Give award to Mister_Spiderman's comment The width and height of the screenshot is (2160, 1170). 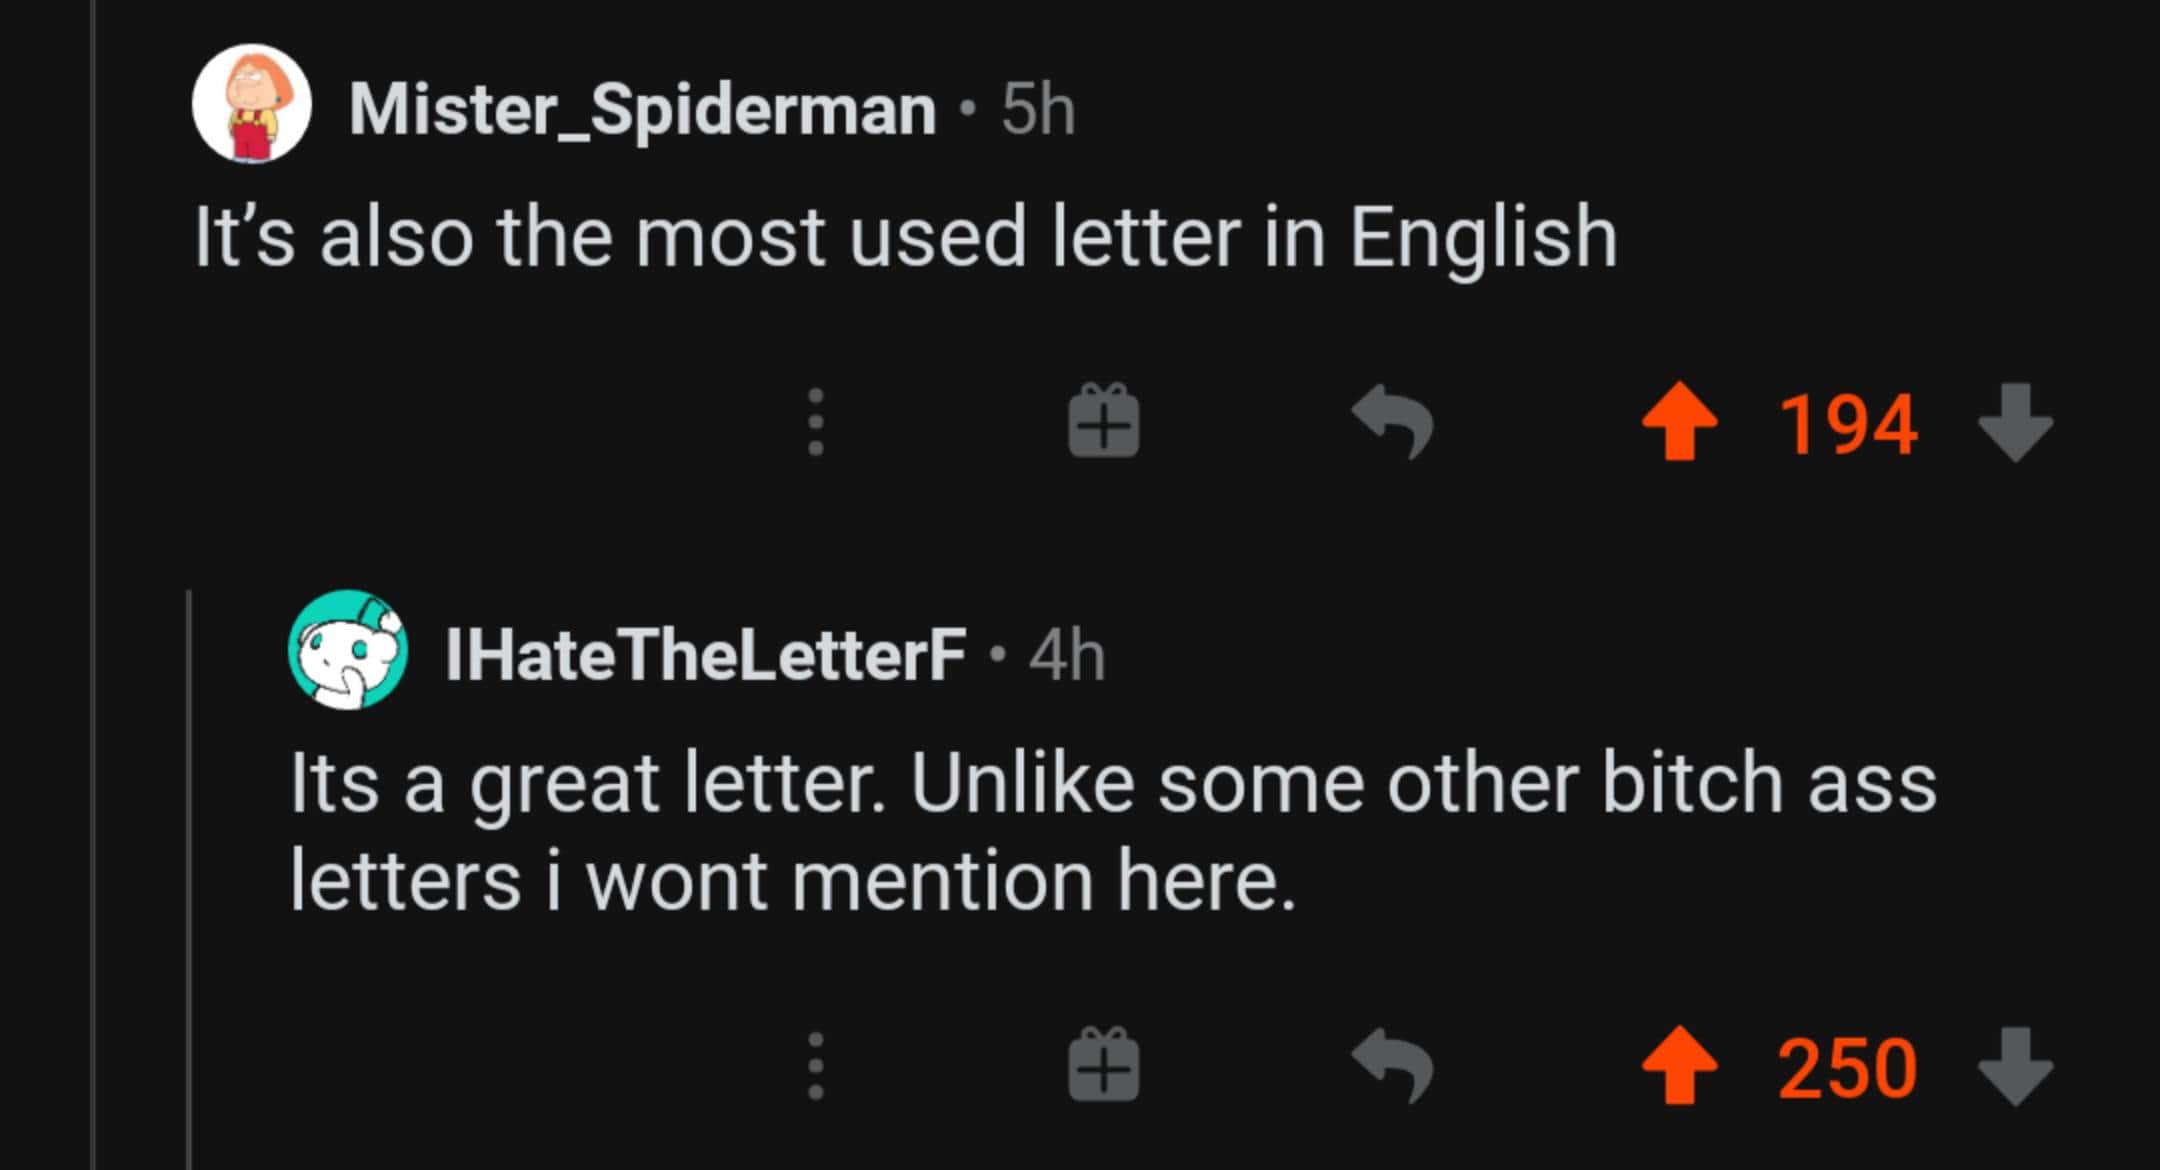(x=1103, y=424)
